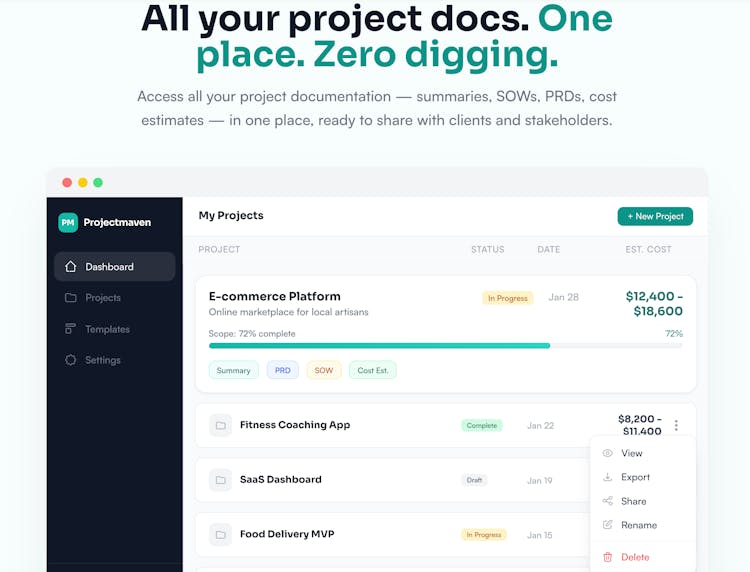This screenshot has width=750, height=572.
Task: Click the Draft status badge
Action: point(474,480)
